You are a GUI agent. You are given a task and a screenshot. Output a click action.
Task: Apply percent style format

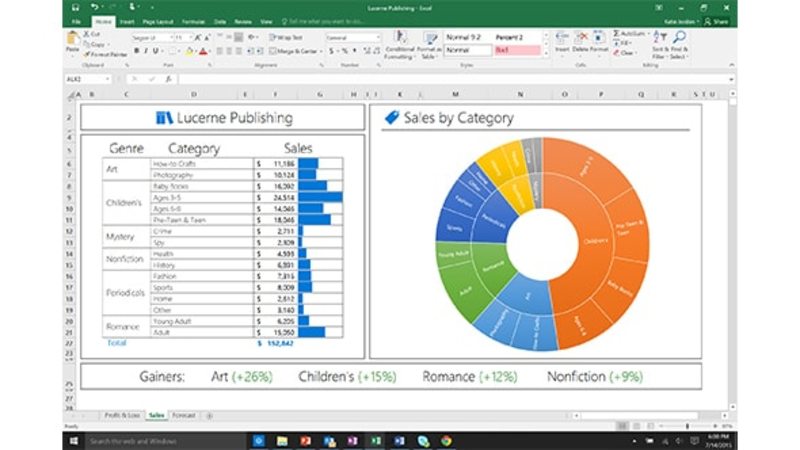pyautogui.click(x=344, y=51)
